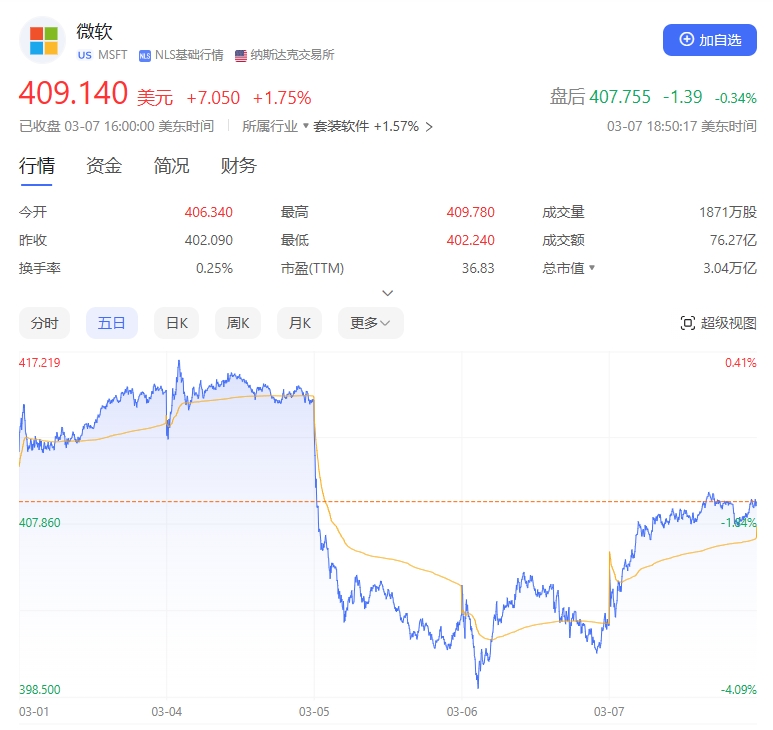Open the 超级视图 super view
The width and height of the screenshot is (773, 730).
tap(718, 323)
